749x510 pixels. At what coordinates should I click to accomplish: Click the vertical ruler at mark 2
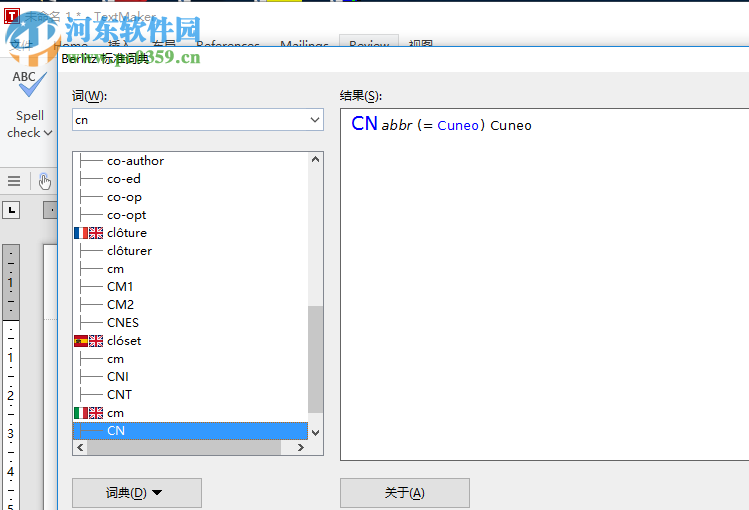(11, 395)
